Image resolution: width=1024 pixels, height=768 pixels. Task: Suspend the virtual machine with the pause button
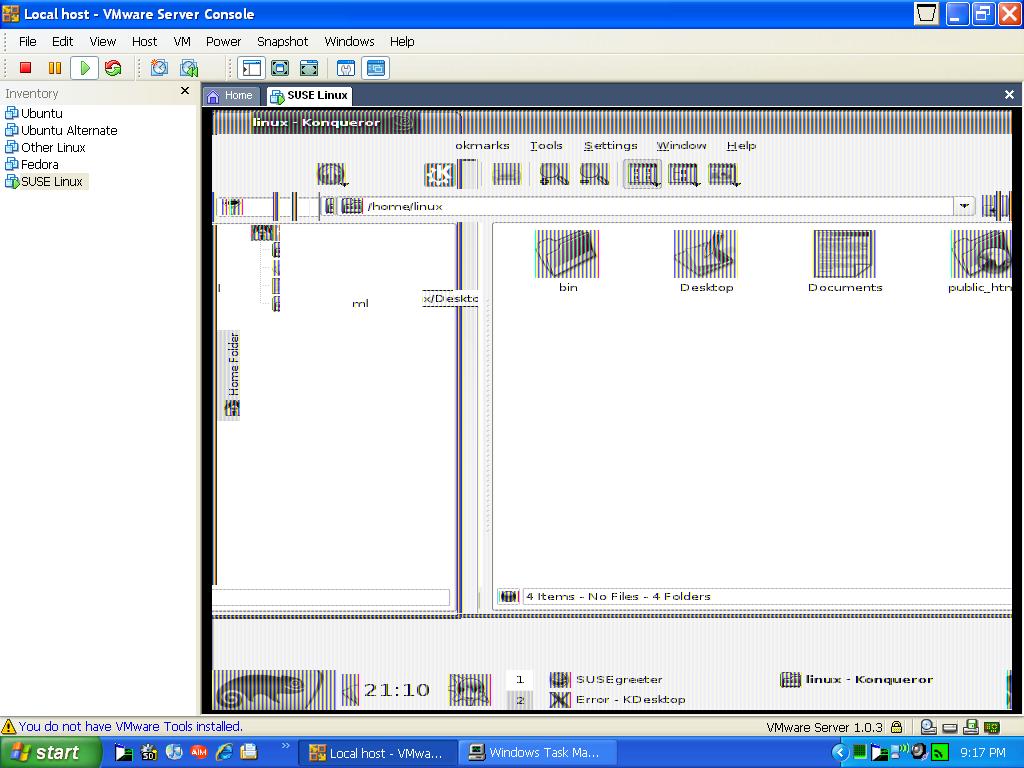click(x=55, y=68)
